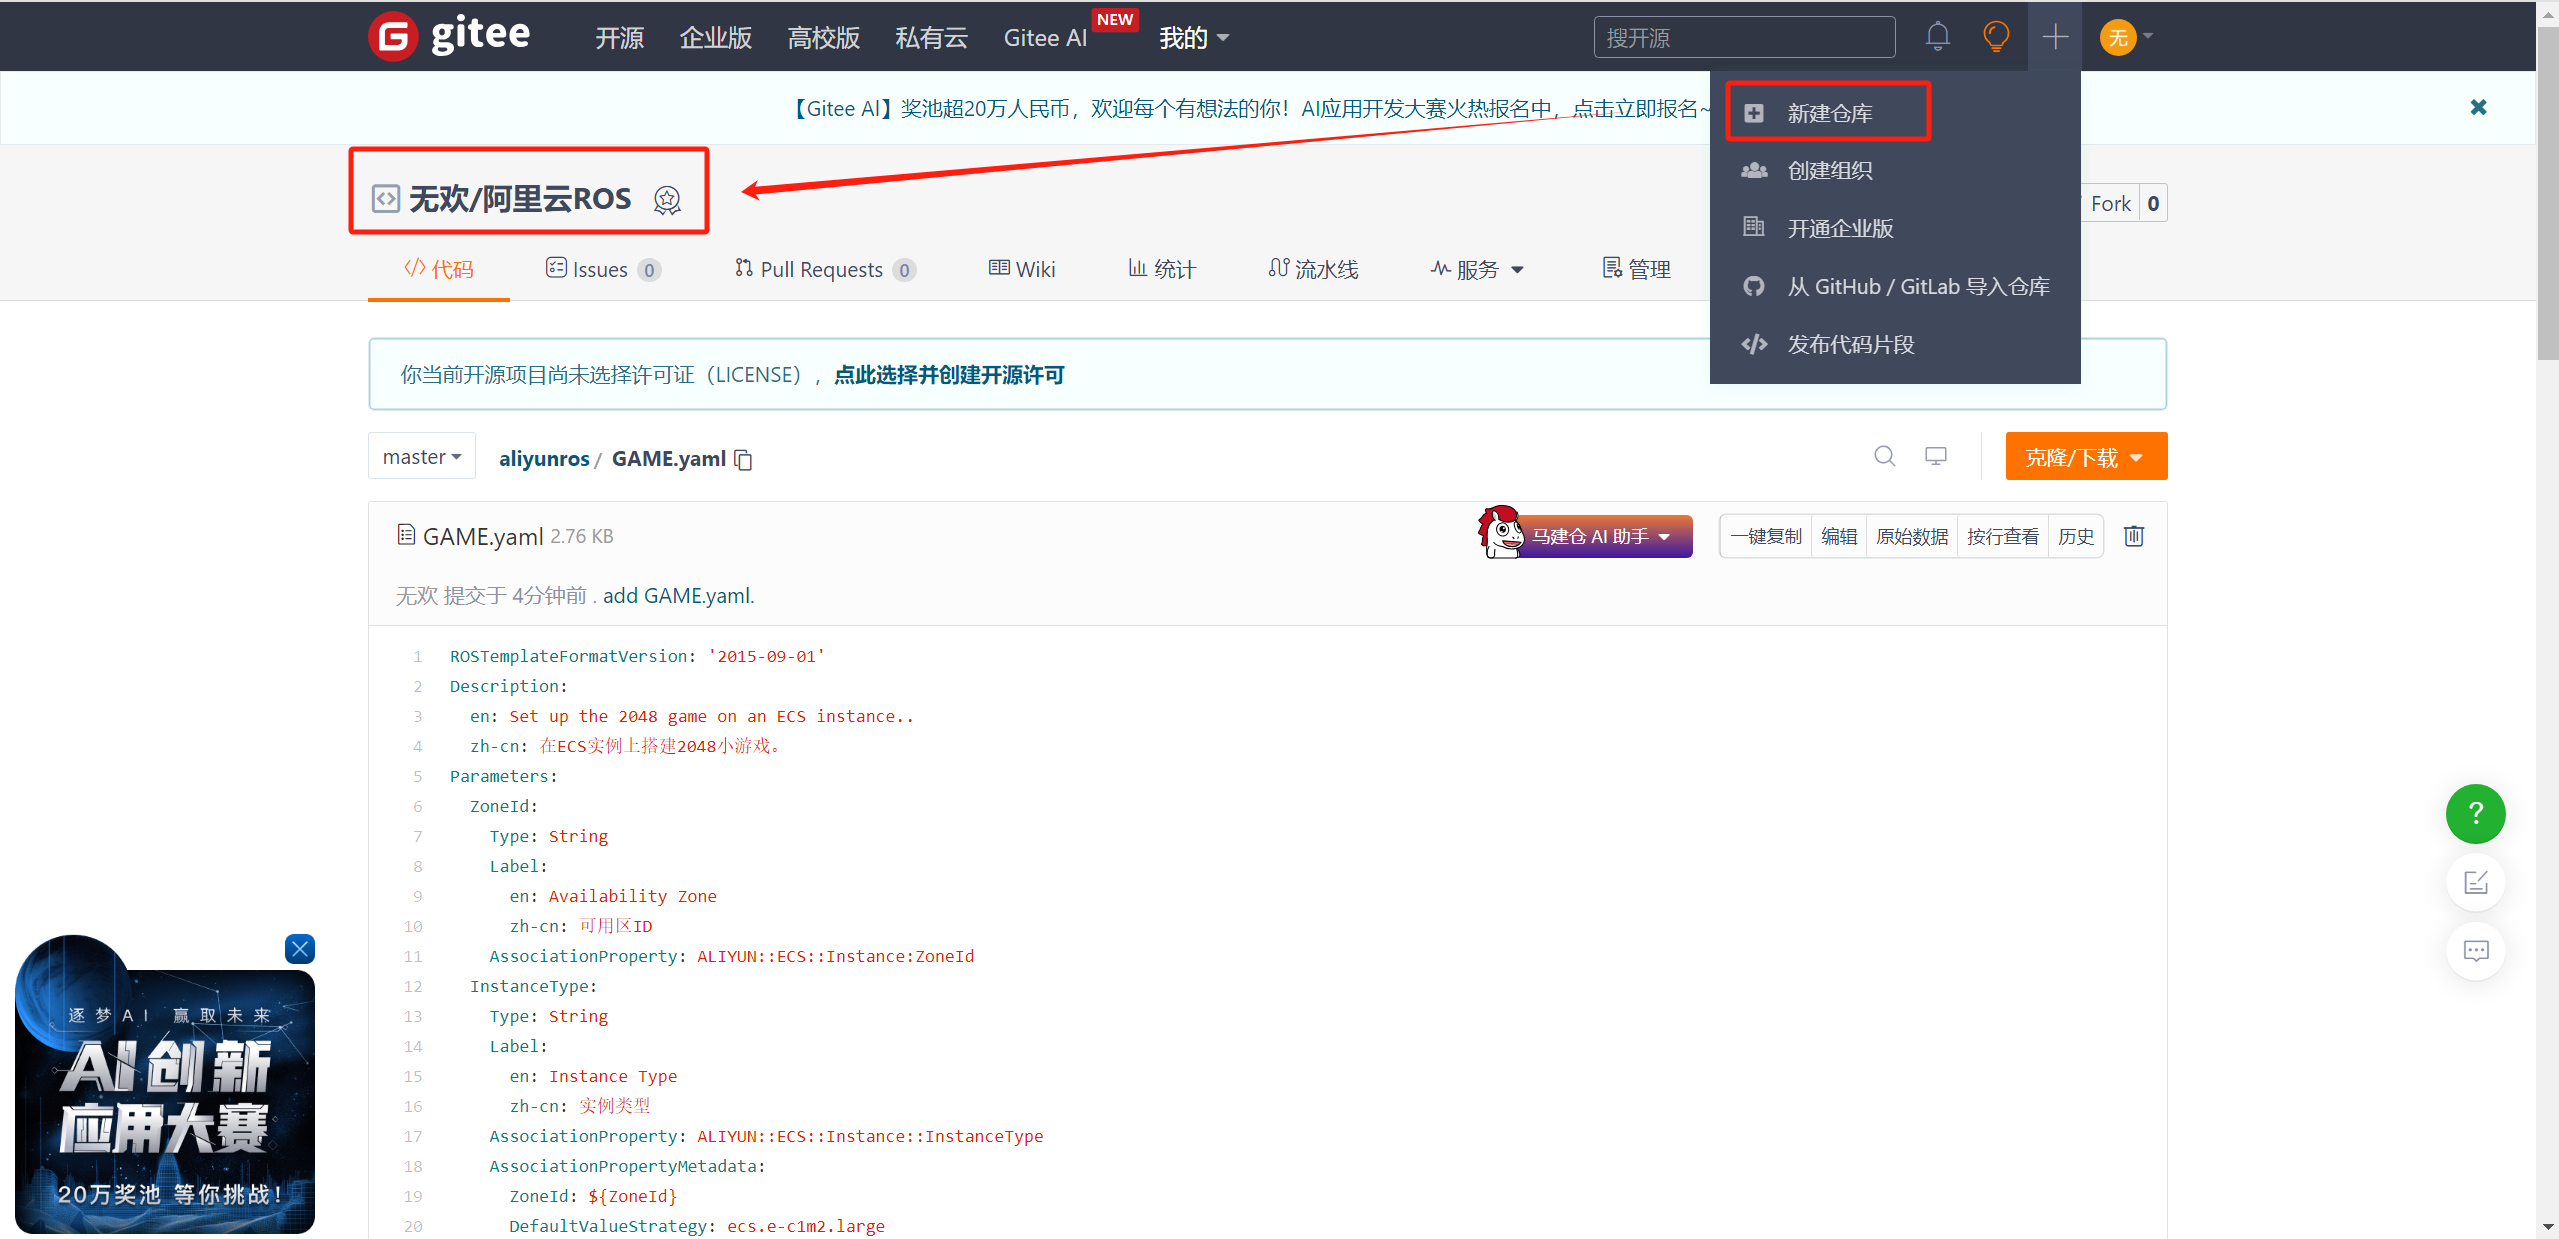2559x1239 pixels.
Task: Click the 原始数据 button
Action: (x=1912, y=537)
